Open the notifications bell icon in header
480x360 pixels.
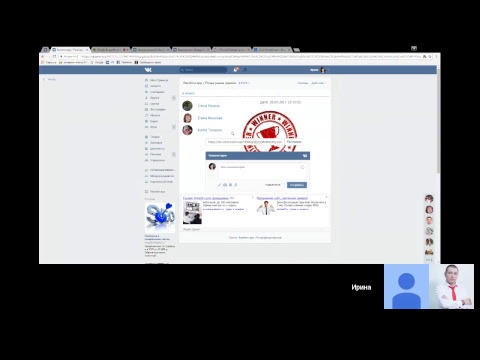(236, 70)
